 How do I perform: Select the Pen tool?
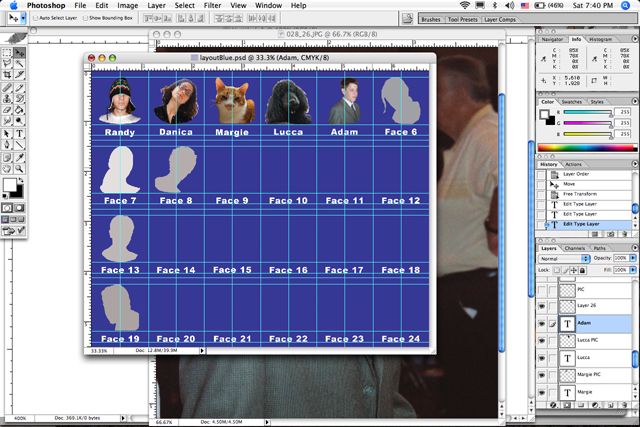[7, 145]
